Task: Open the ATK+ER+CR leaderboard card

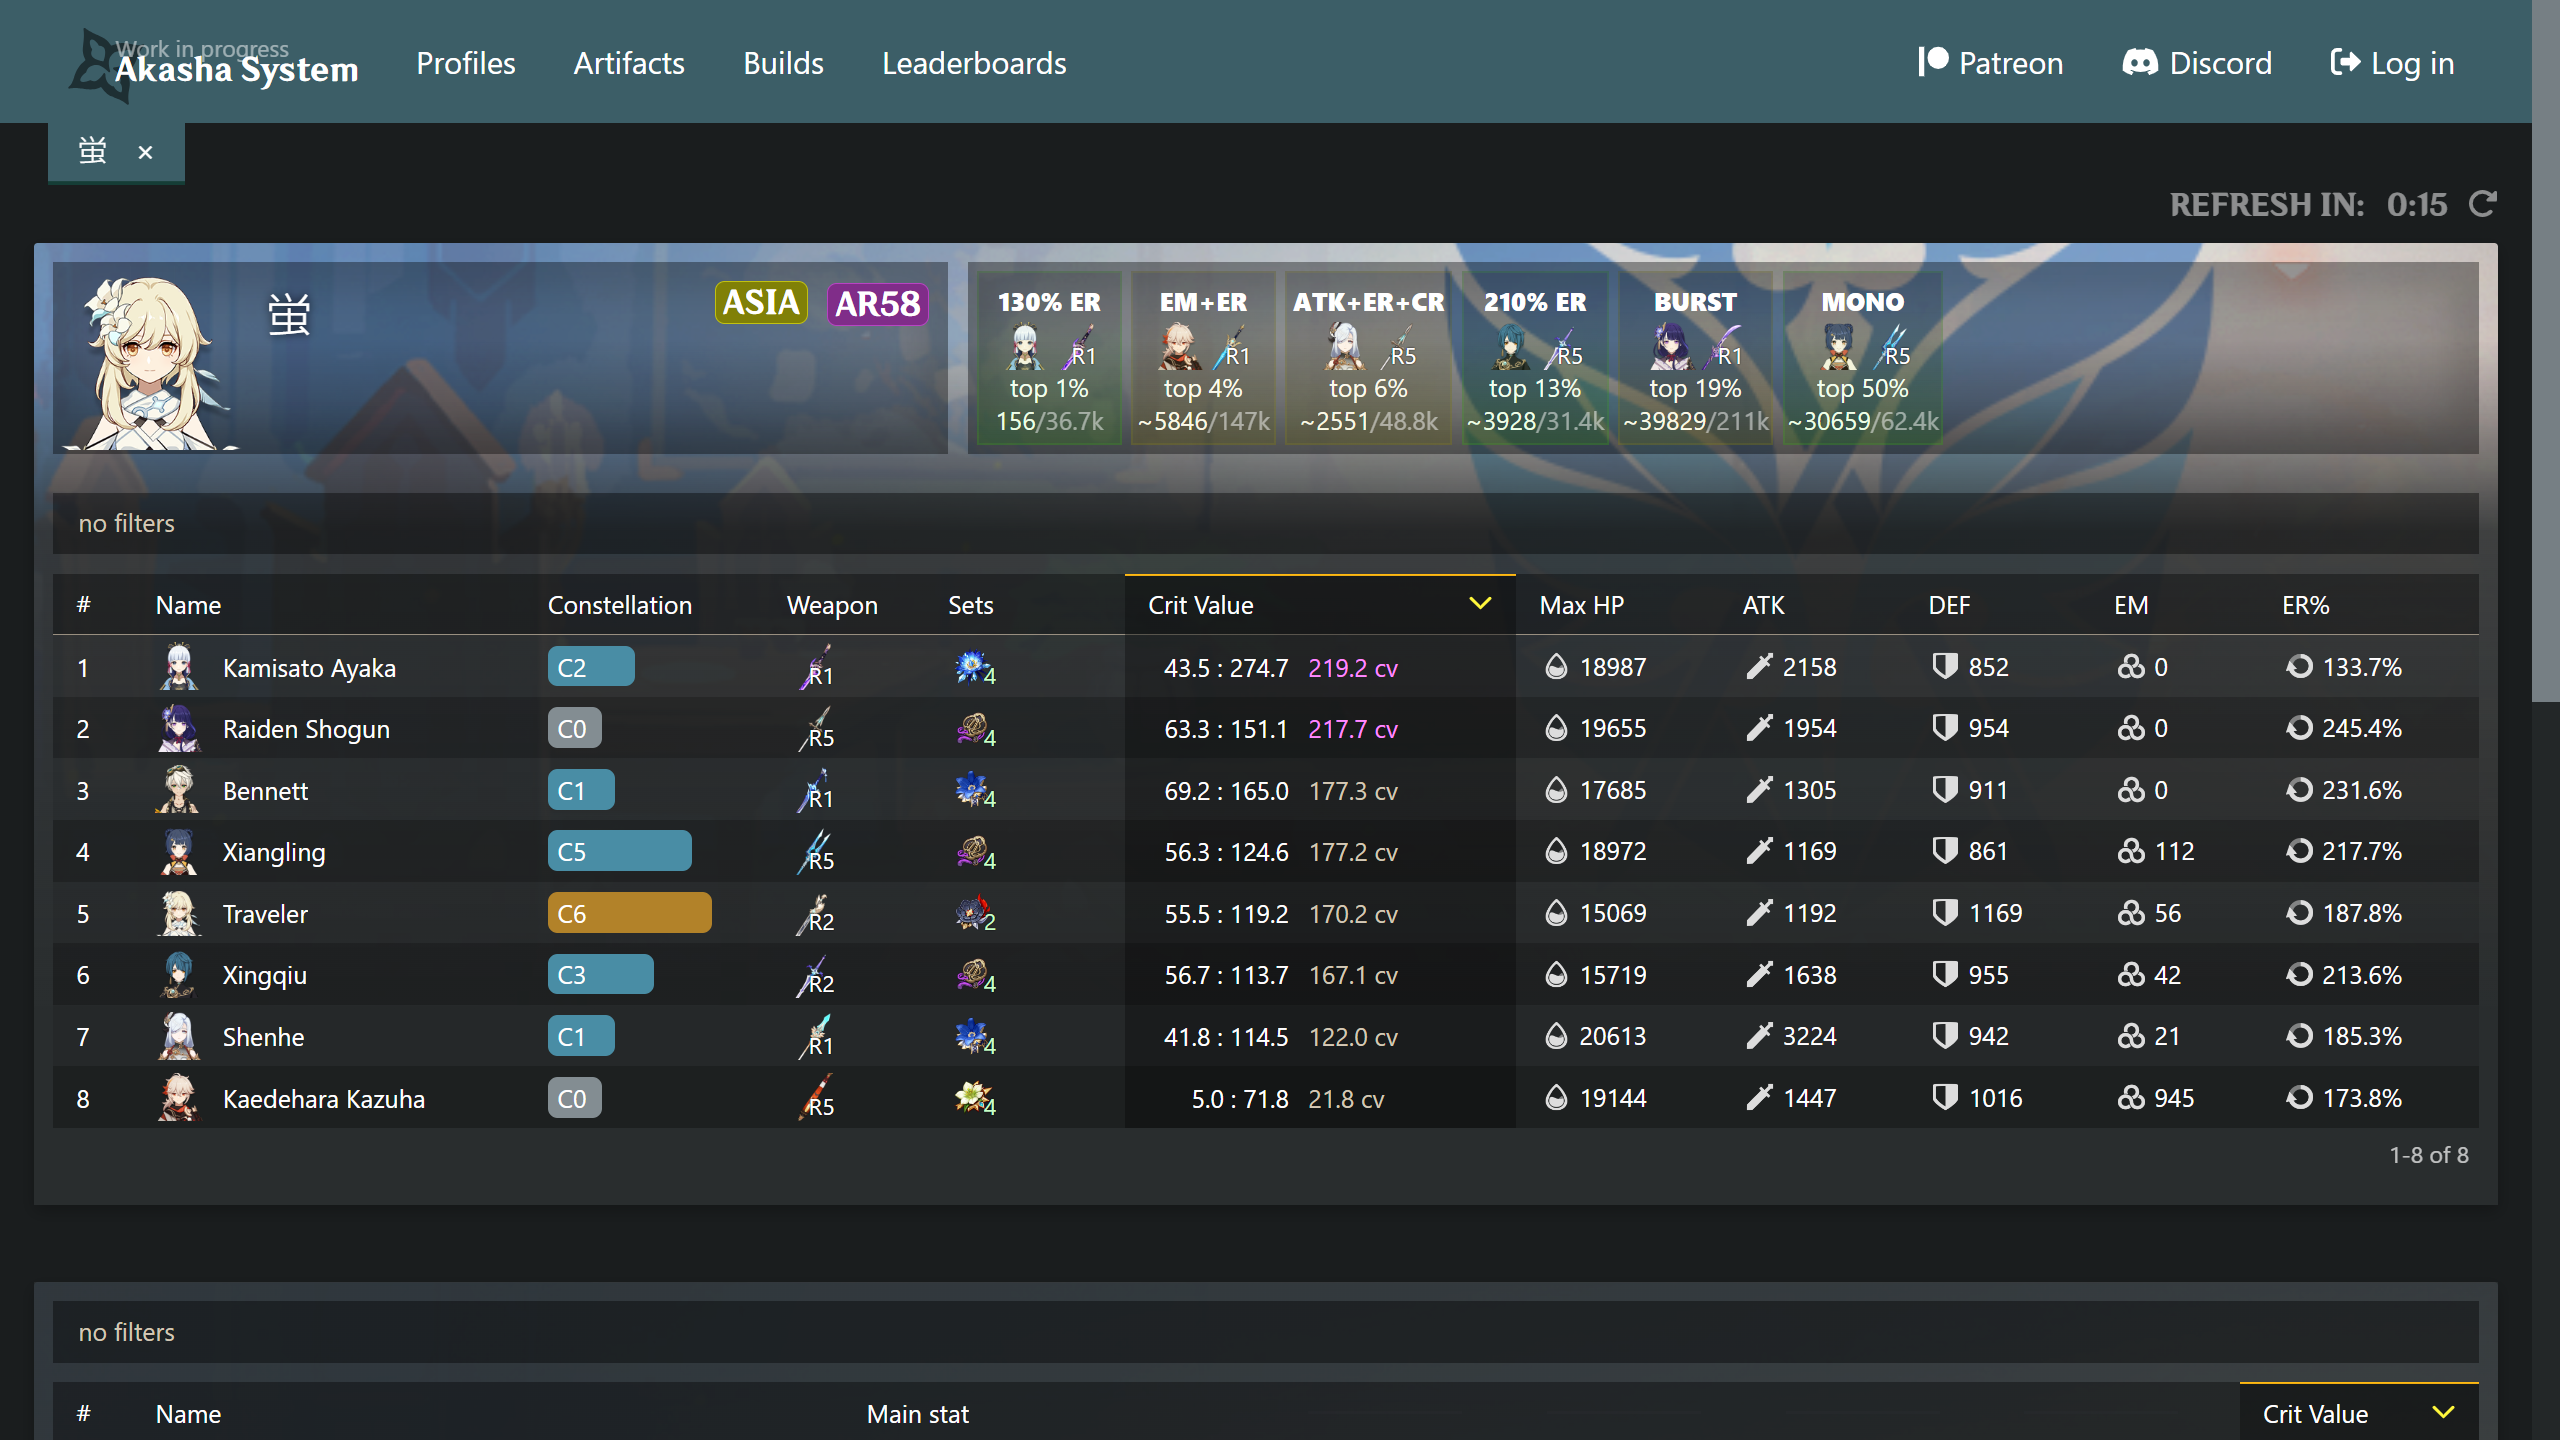Action: pyautogui.click(x=1368, y=360)
